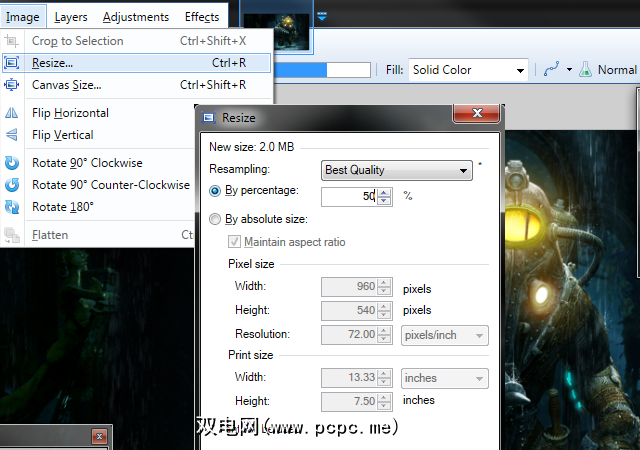Select the open image thumbnail
This screenshot has width=640, height=450.
(277, 31)
